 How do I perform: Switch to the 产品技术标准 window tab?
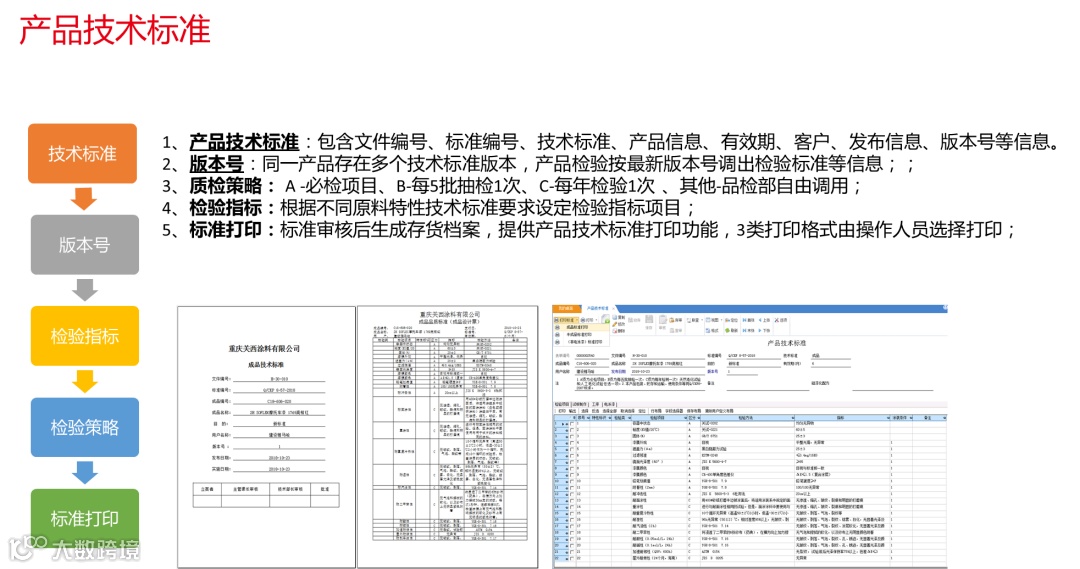coord(597,308)
